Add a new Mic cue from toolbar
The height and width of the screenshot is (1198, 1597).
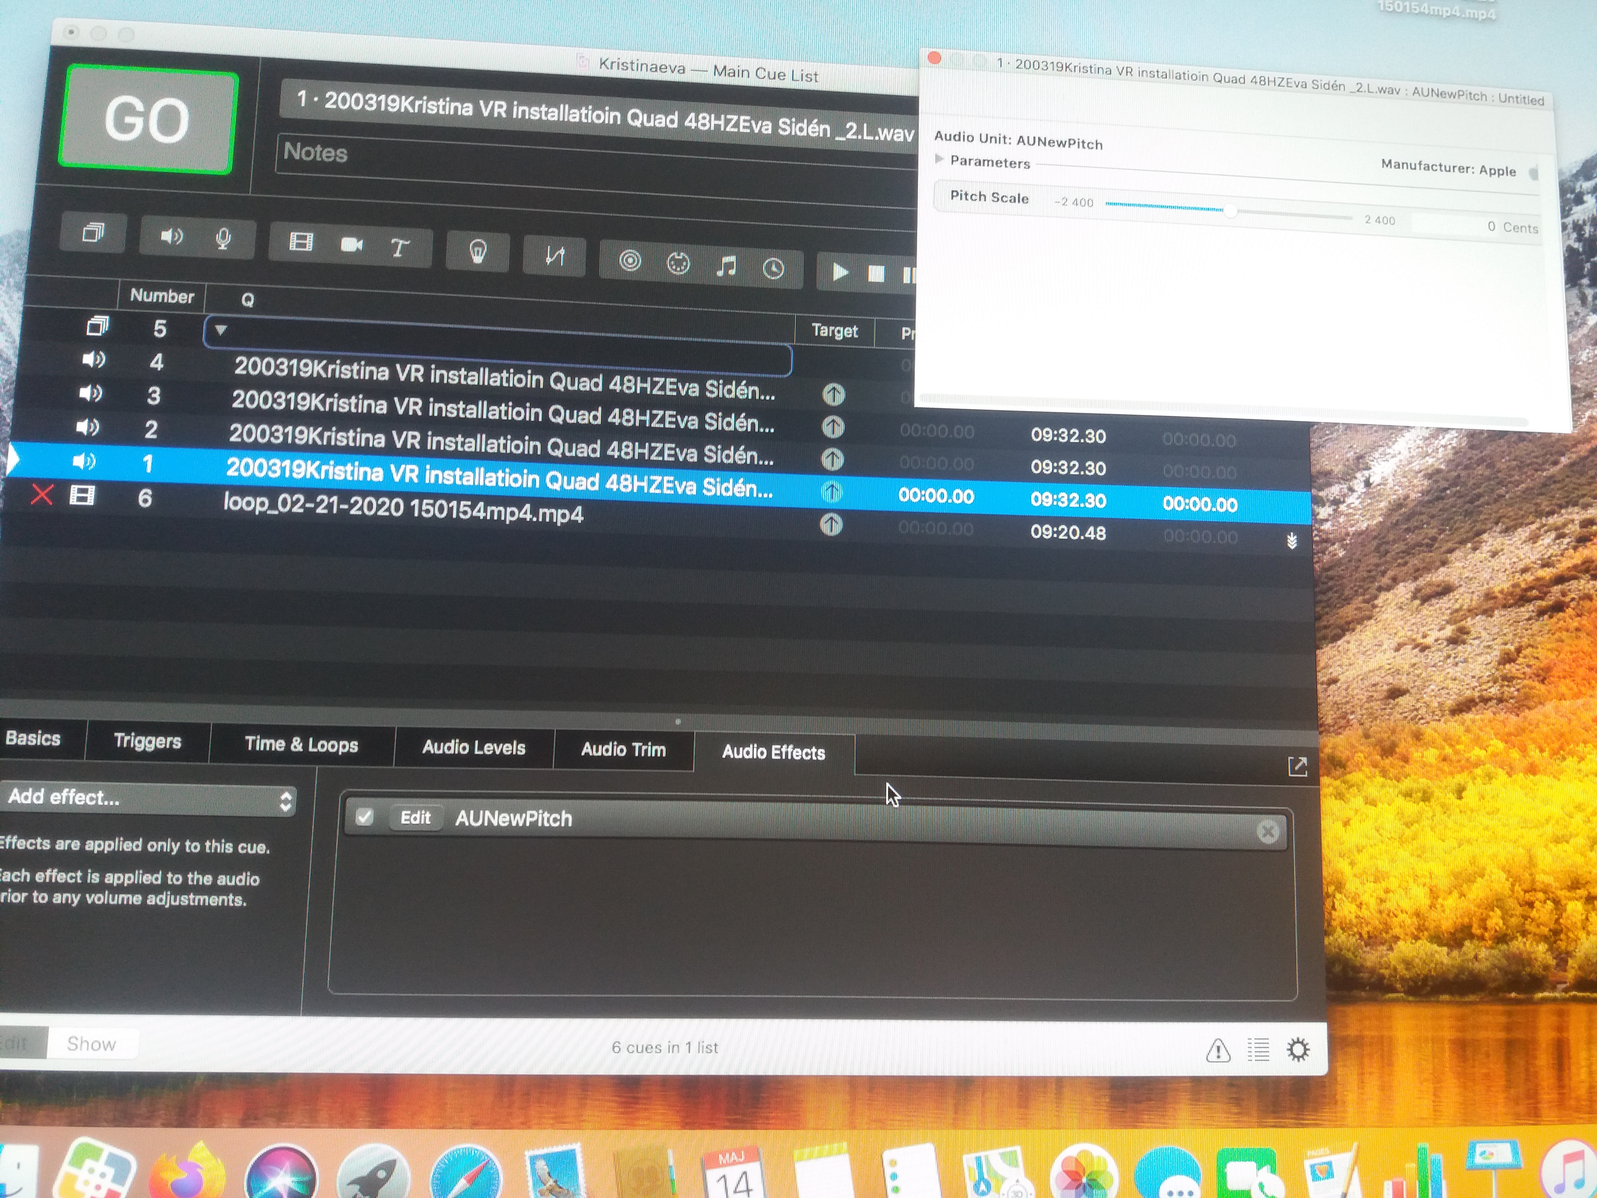tap(223, 238)
